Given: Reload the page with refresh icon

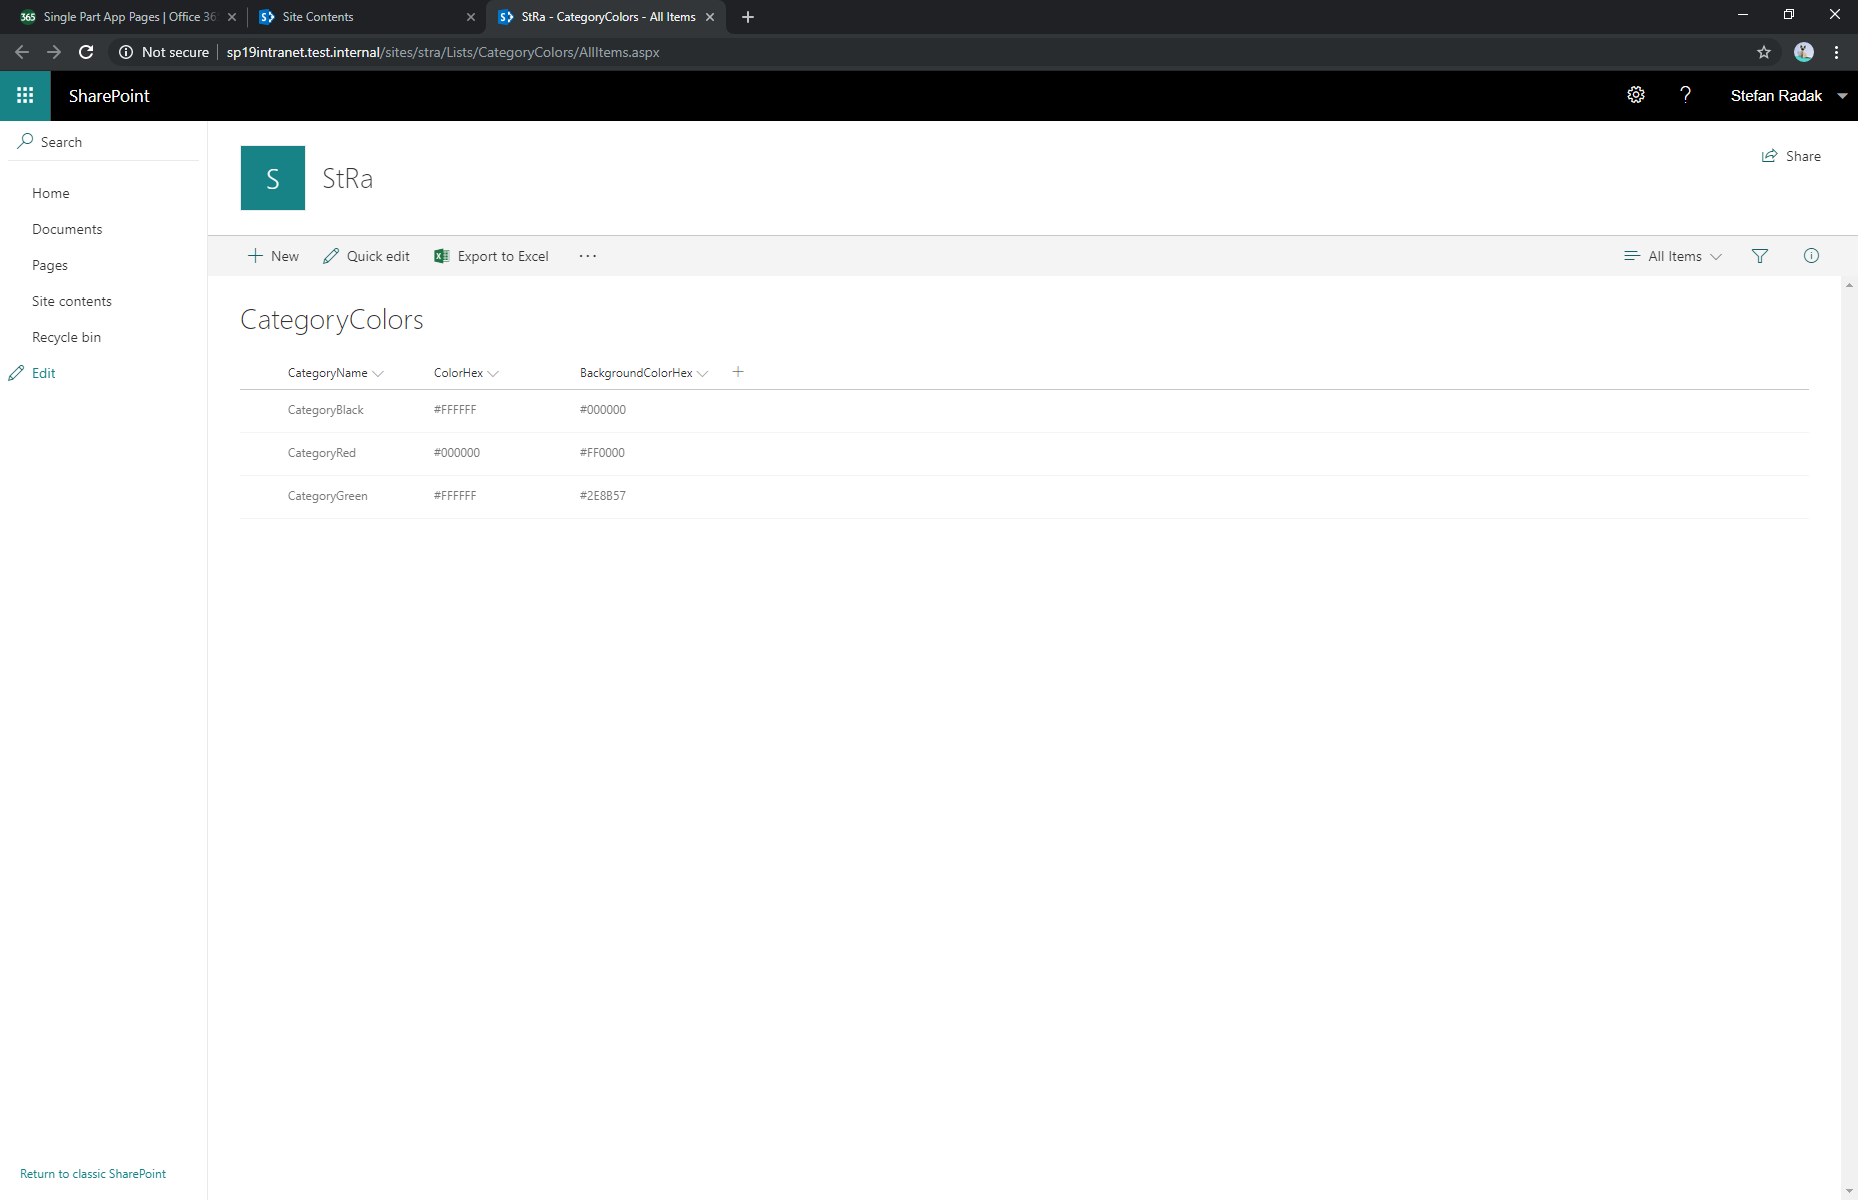Looking at the screenshot, I should (x=86, y=52).
